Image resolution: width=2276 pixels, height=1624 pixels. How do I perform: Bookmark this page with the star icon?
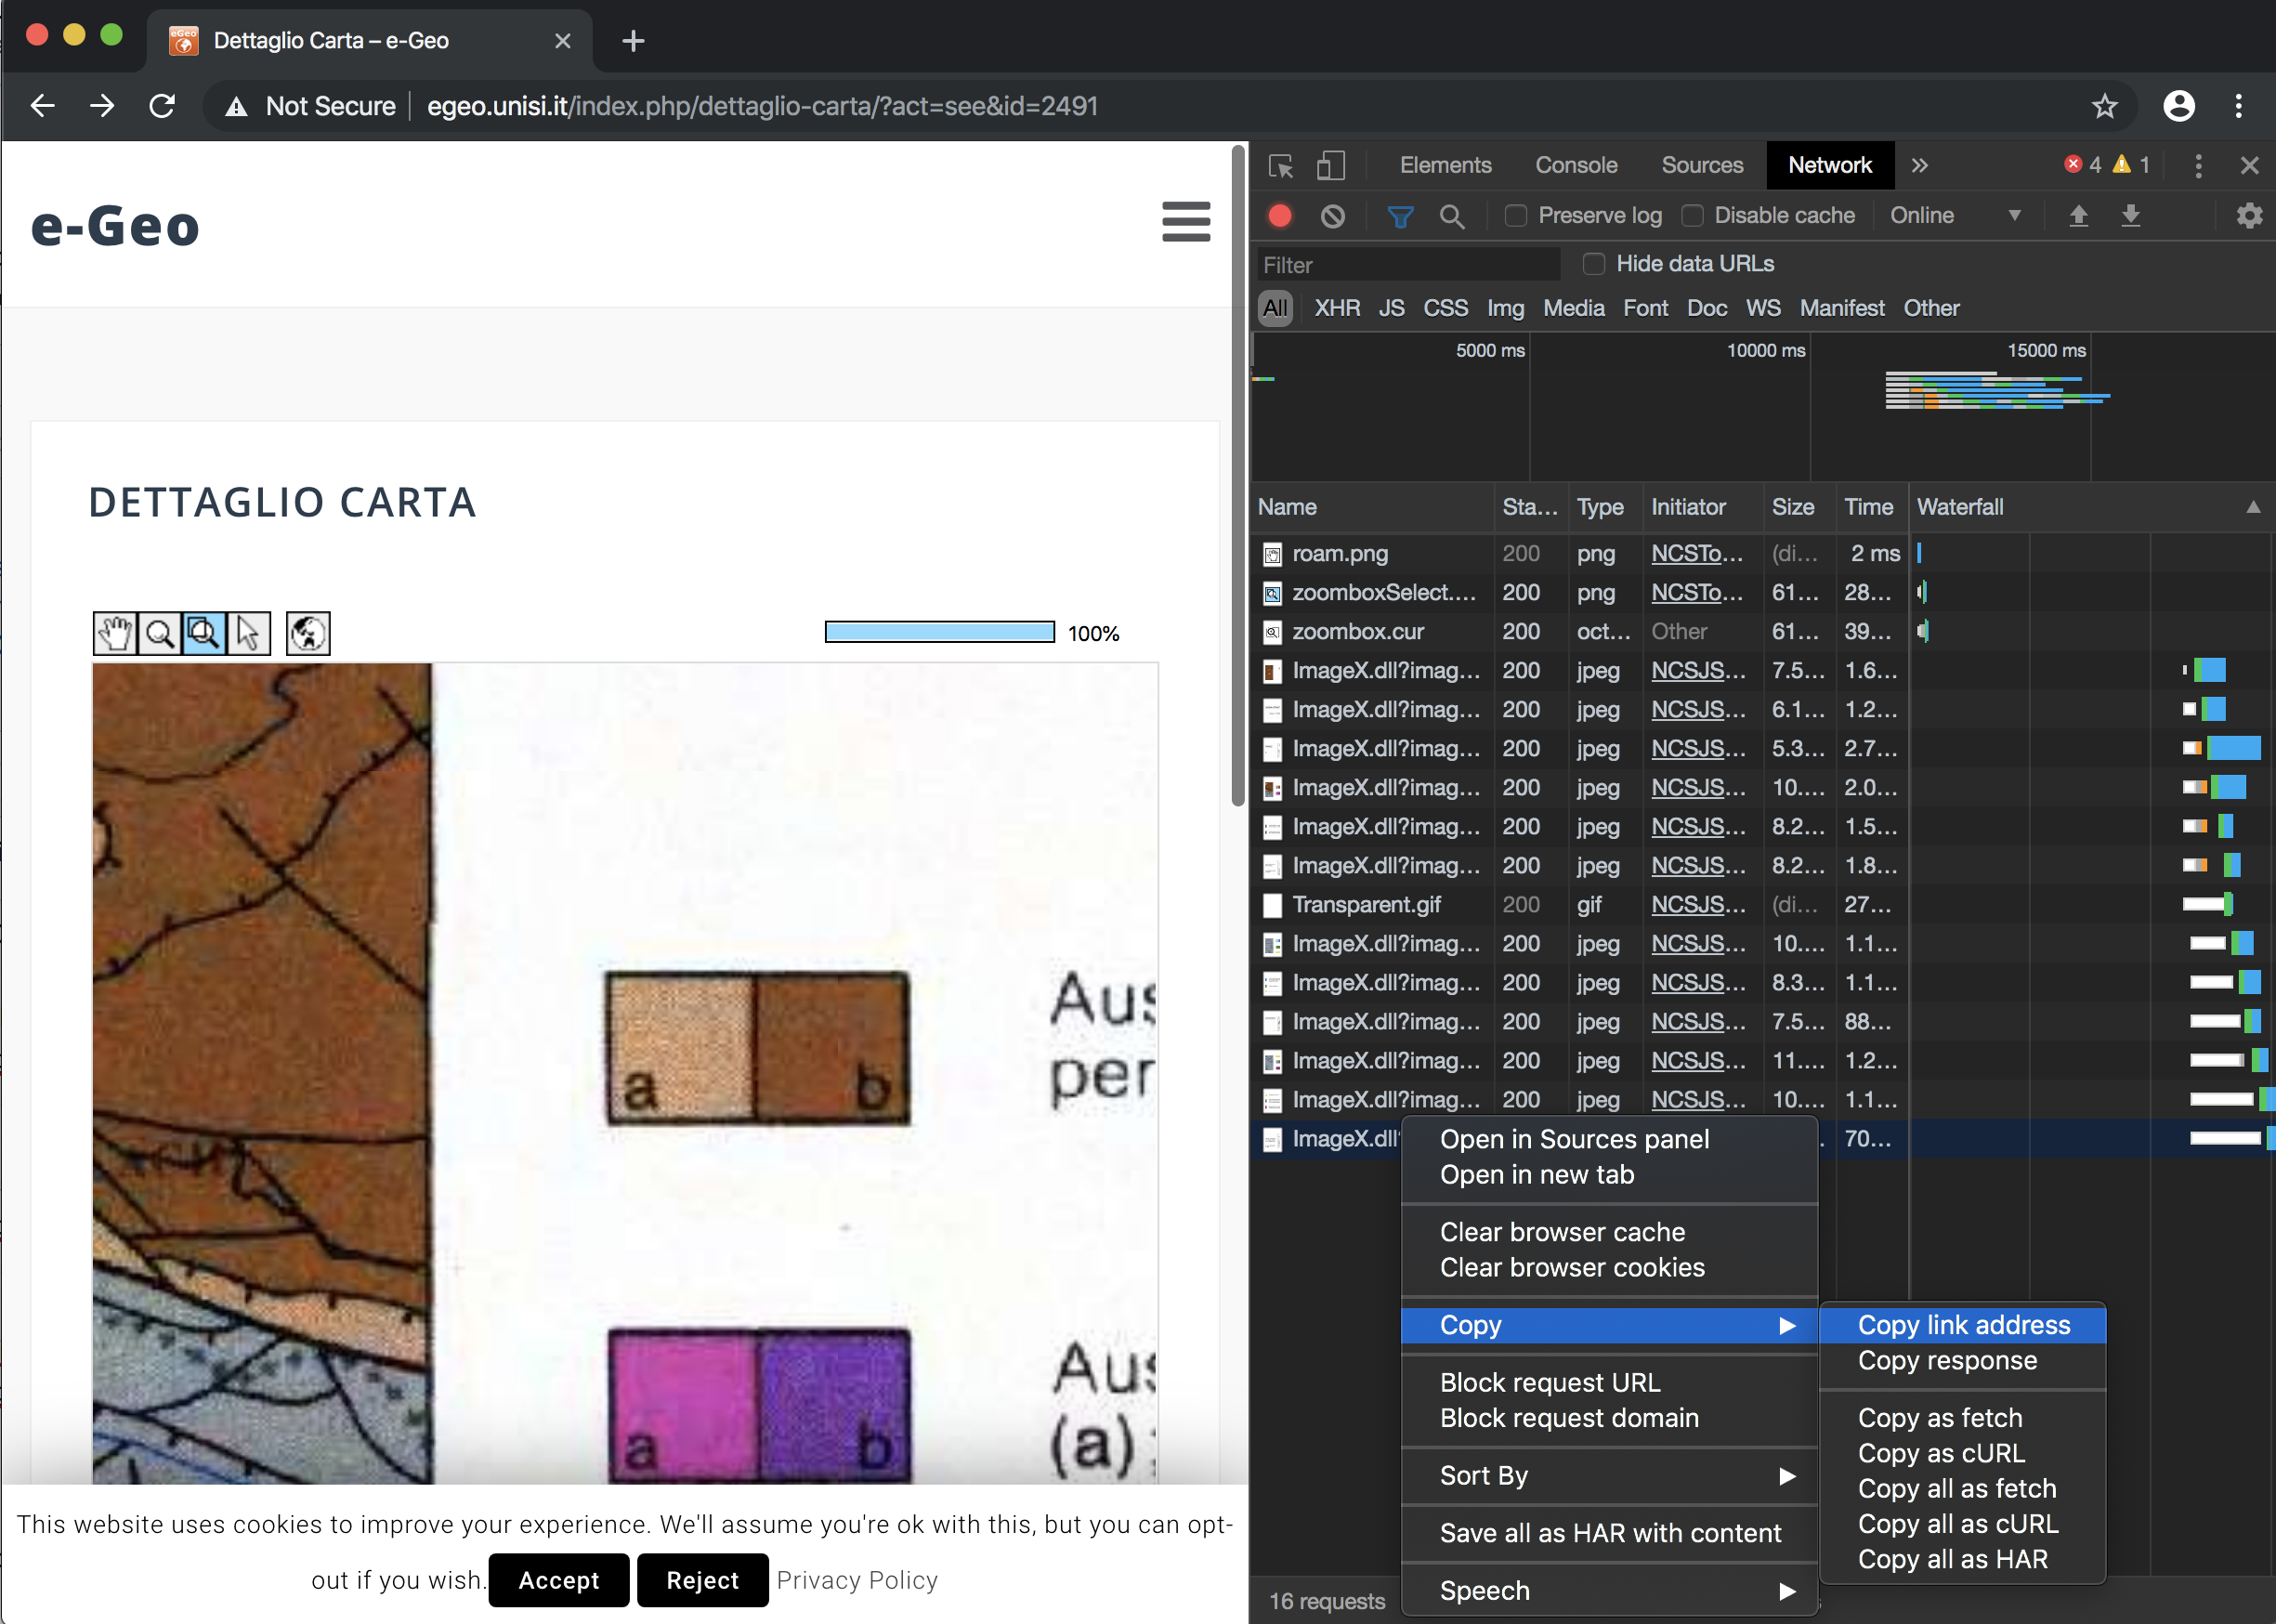[x=2105, y=106]
